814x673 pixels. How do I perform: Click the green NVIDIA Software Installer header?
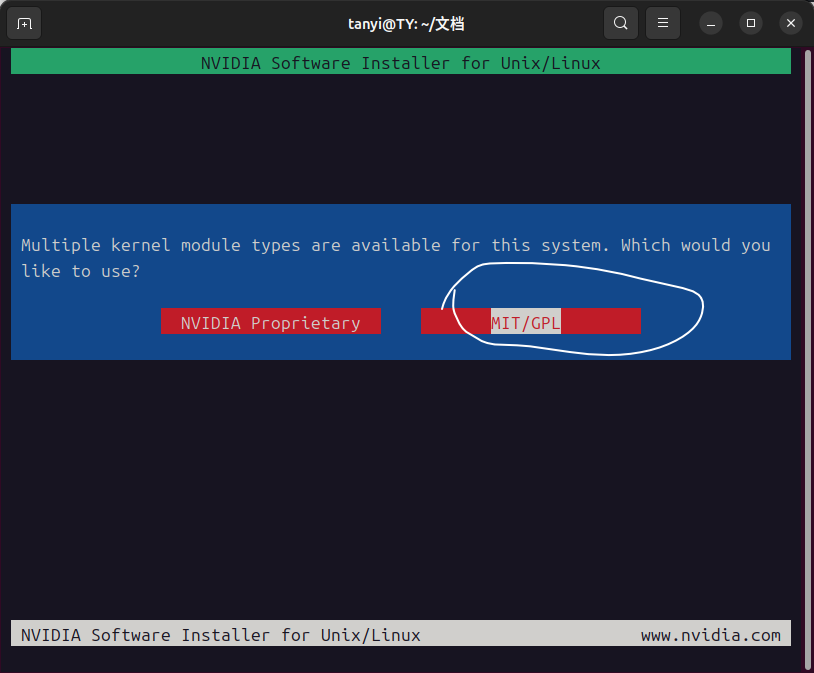tap(401, 61)
